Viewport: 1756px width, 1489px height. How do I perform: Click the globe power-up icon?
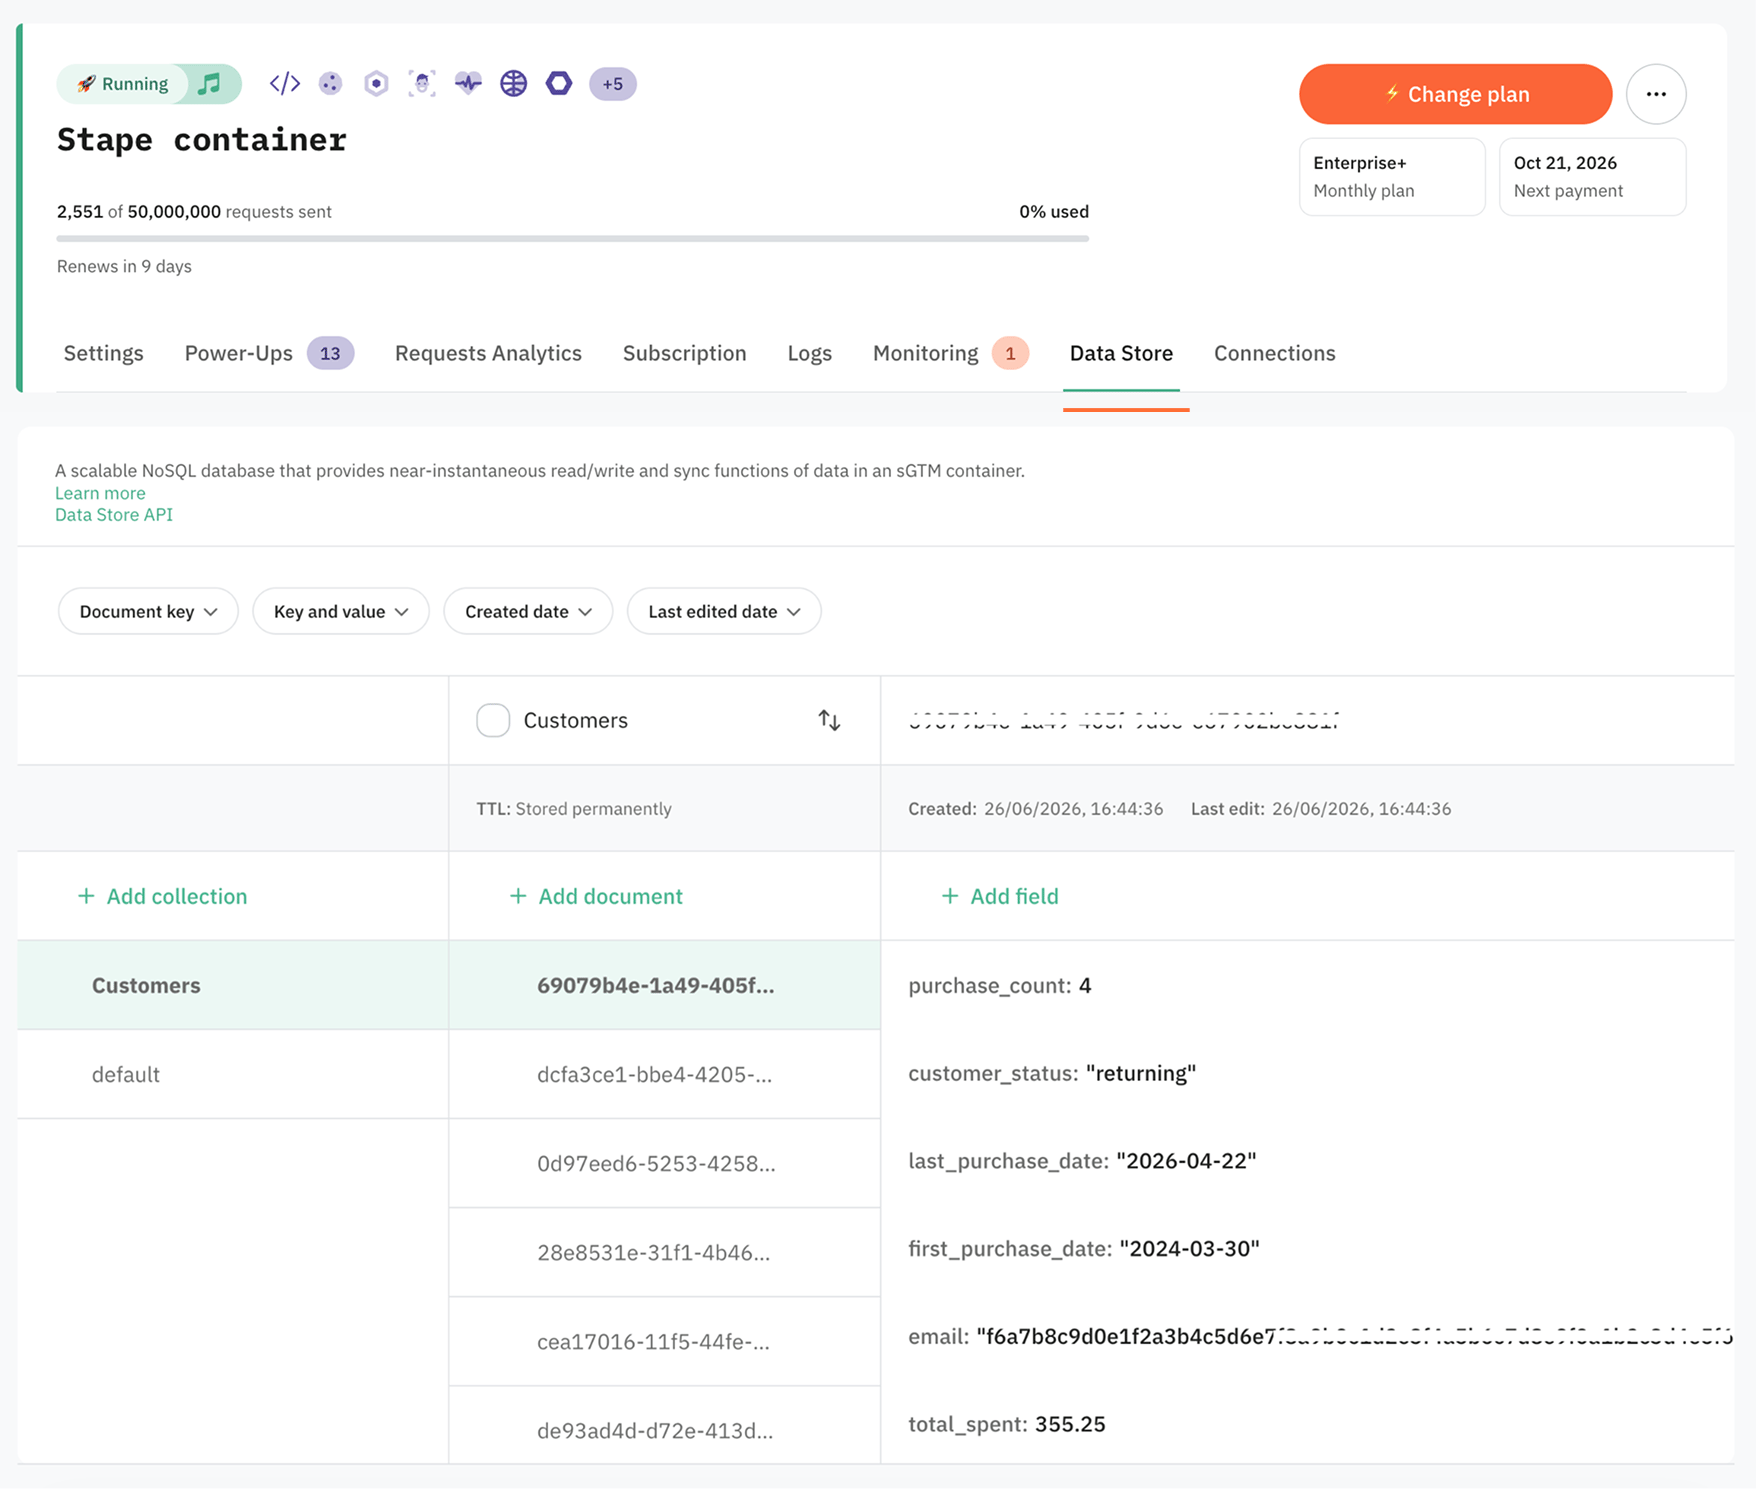pos(514,84)
